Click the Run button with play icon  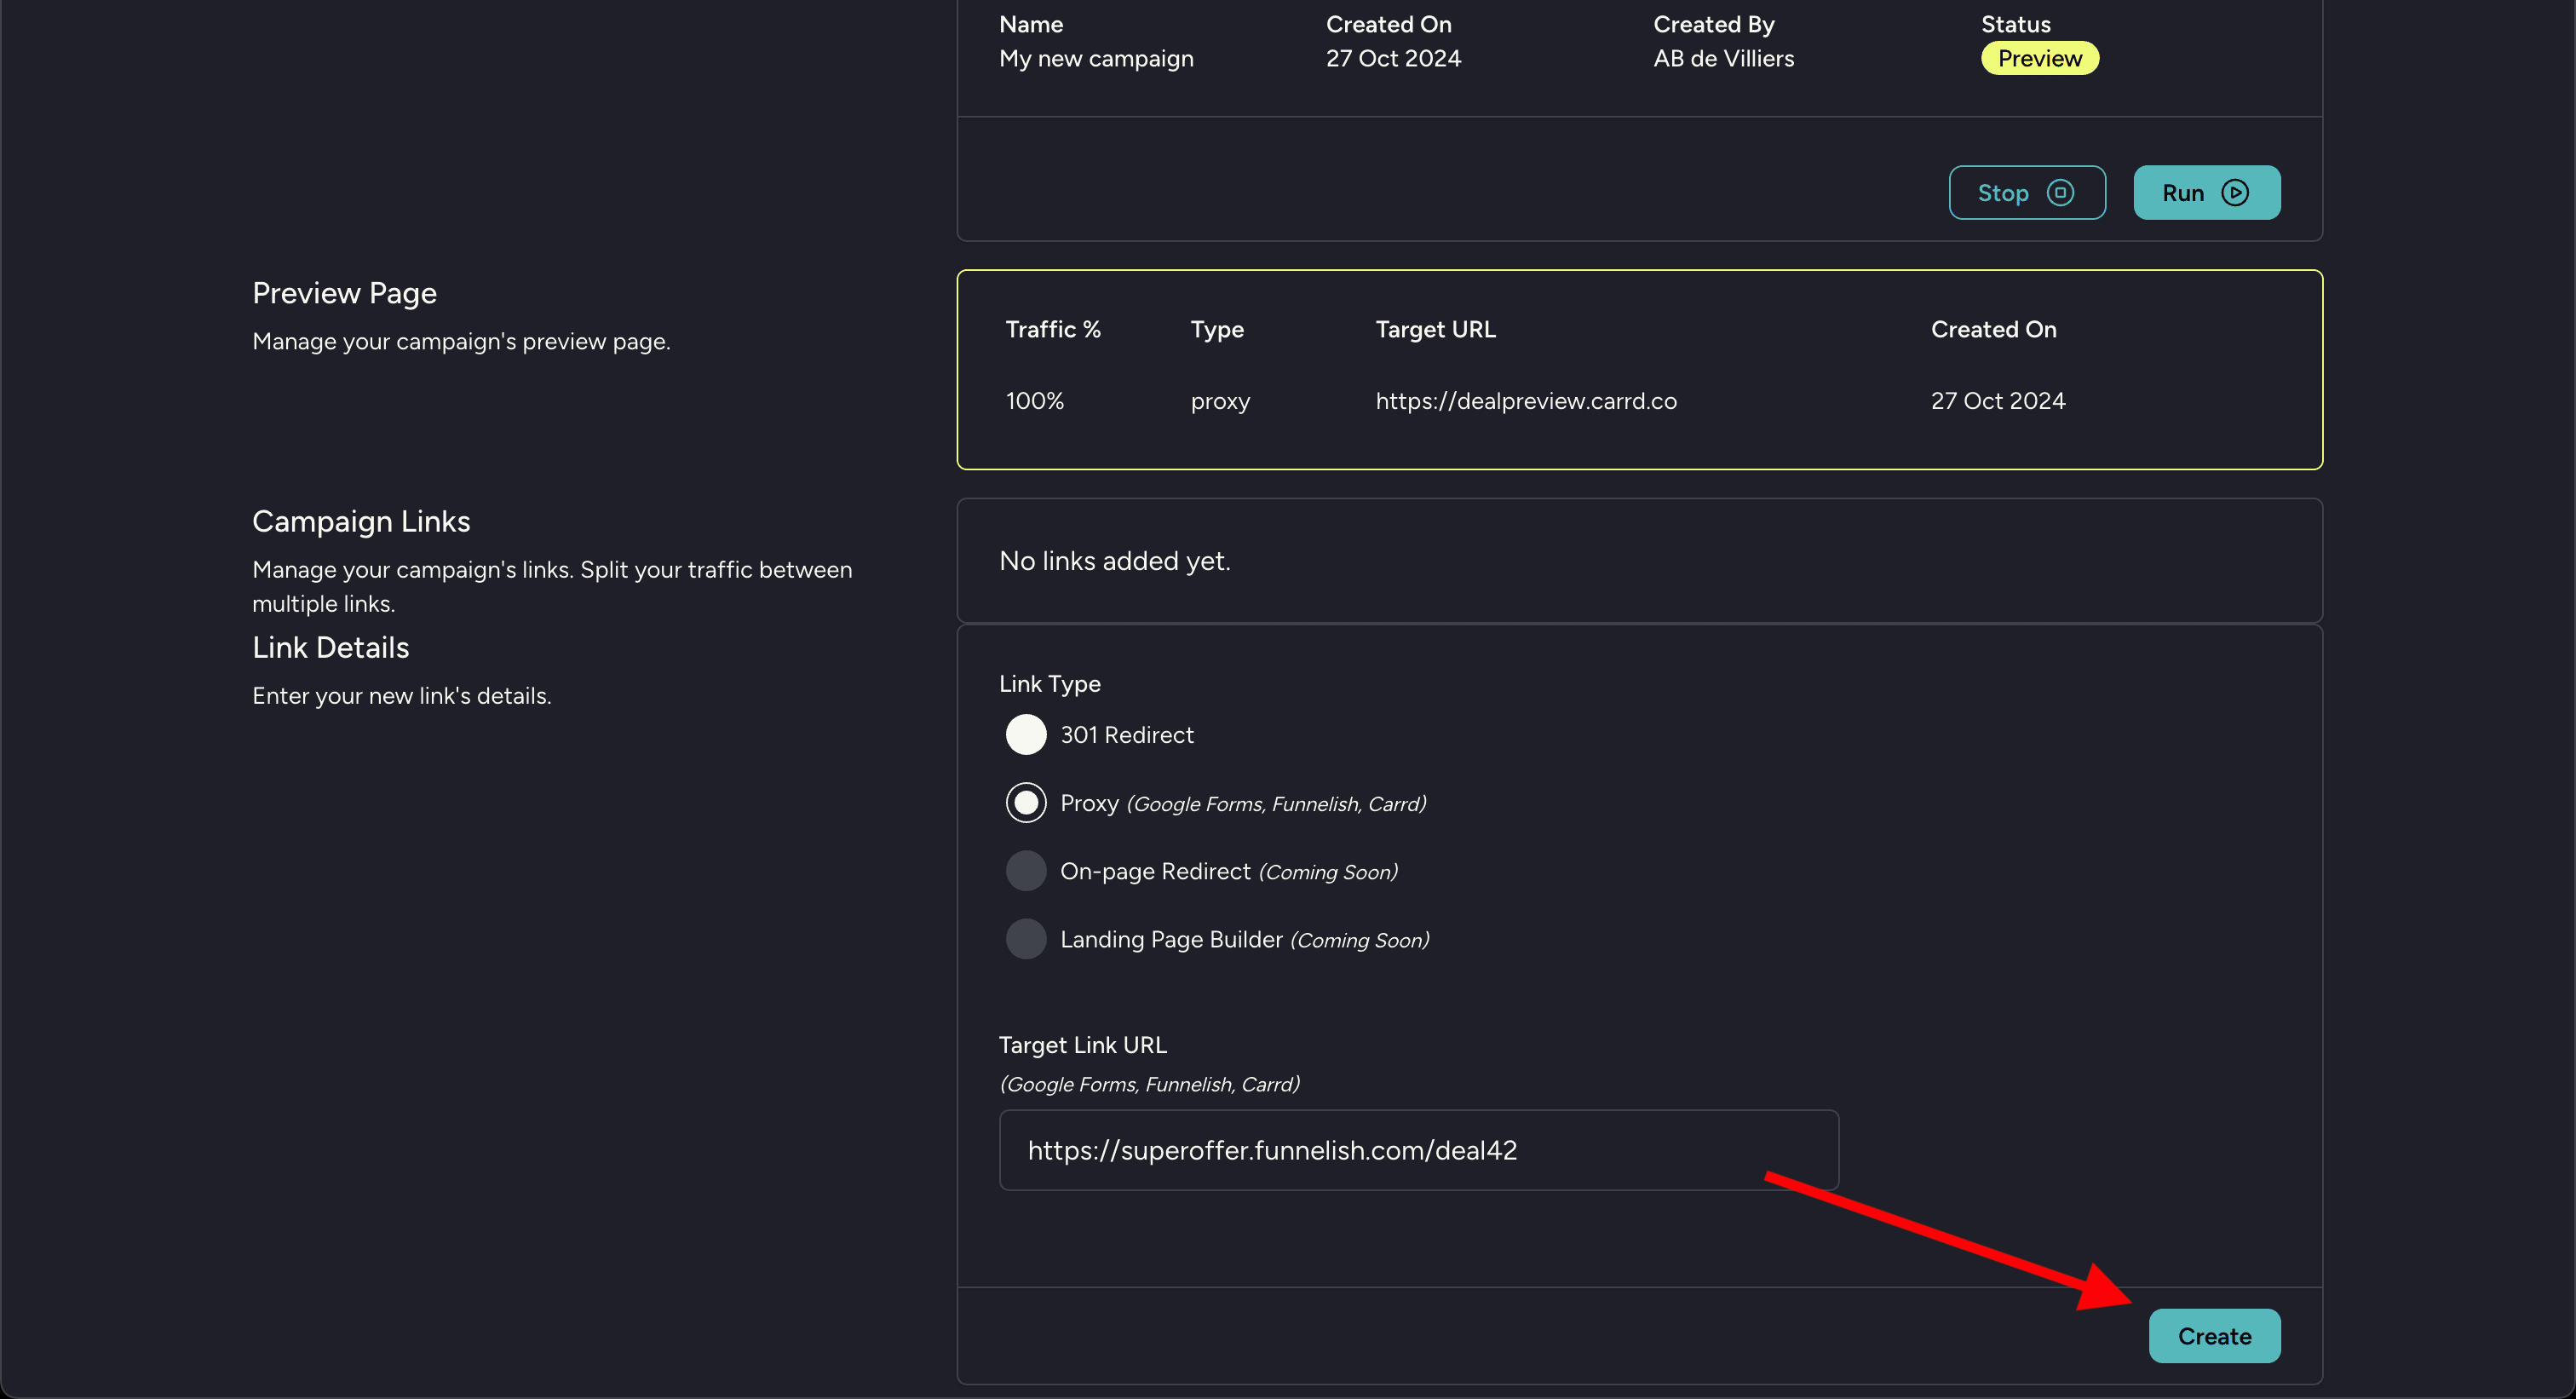click(2205, 193)
